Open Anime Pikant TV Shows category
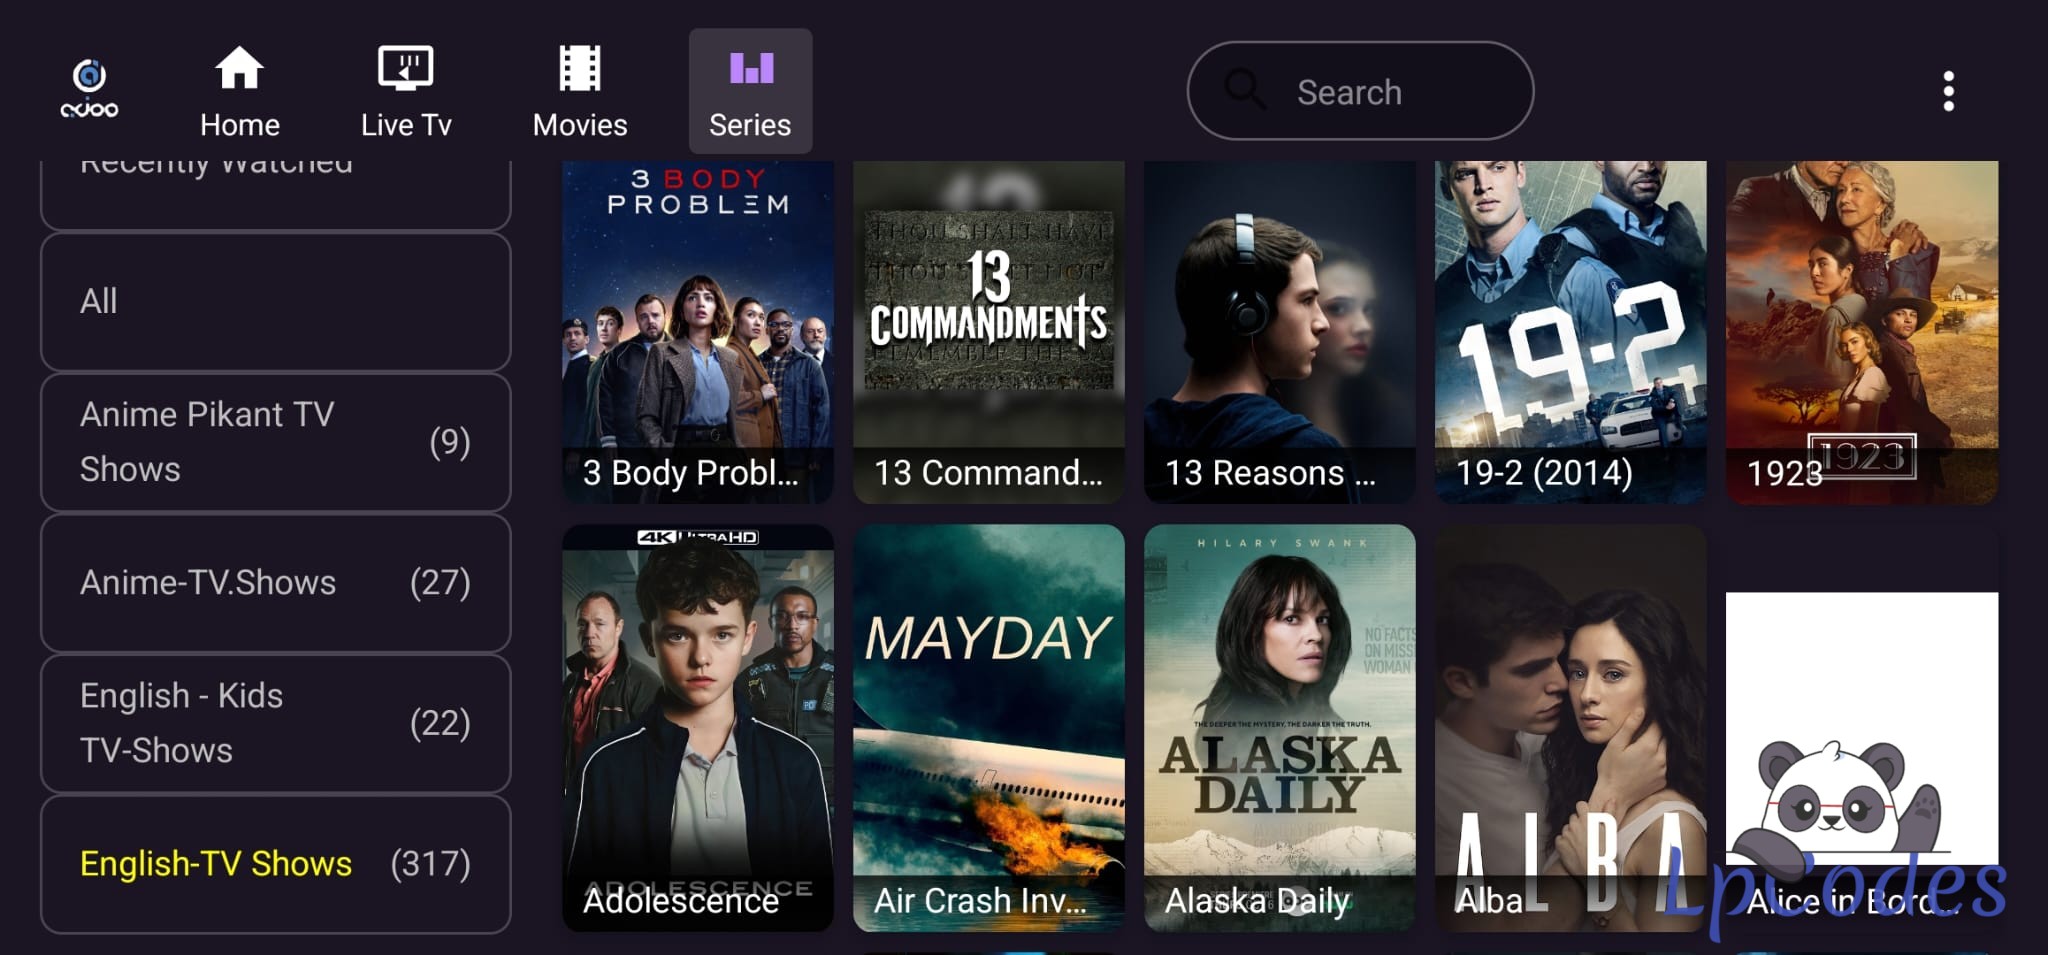Screen dimensions: 2048x955 [x=275, y=442]
